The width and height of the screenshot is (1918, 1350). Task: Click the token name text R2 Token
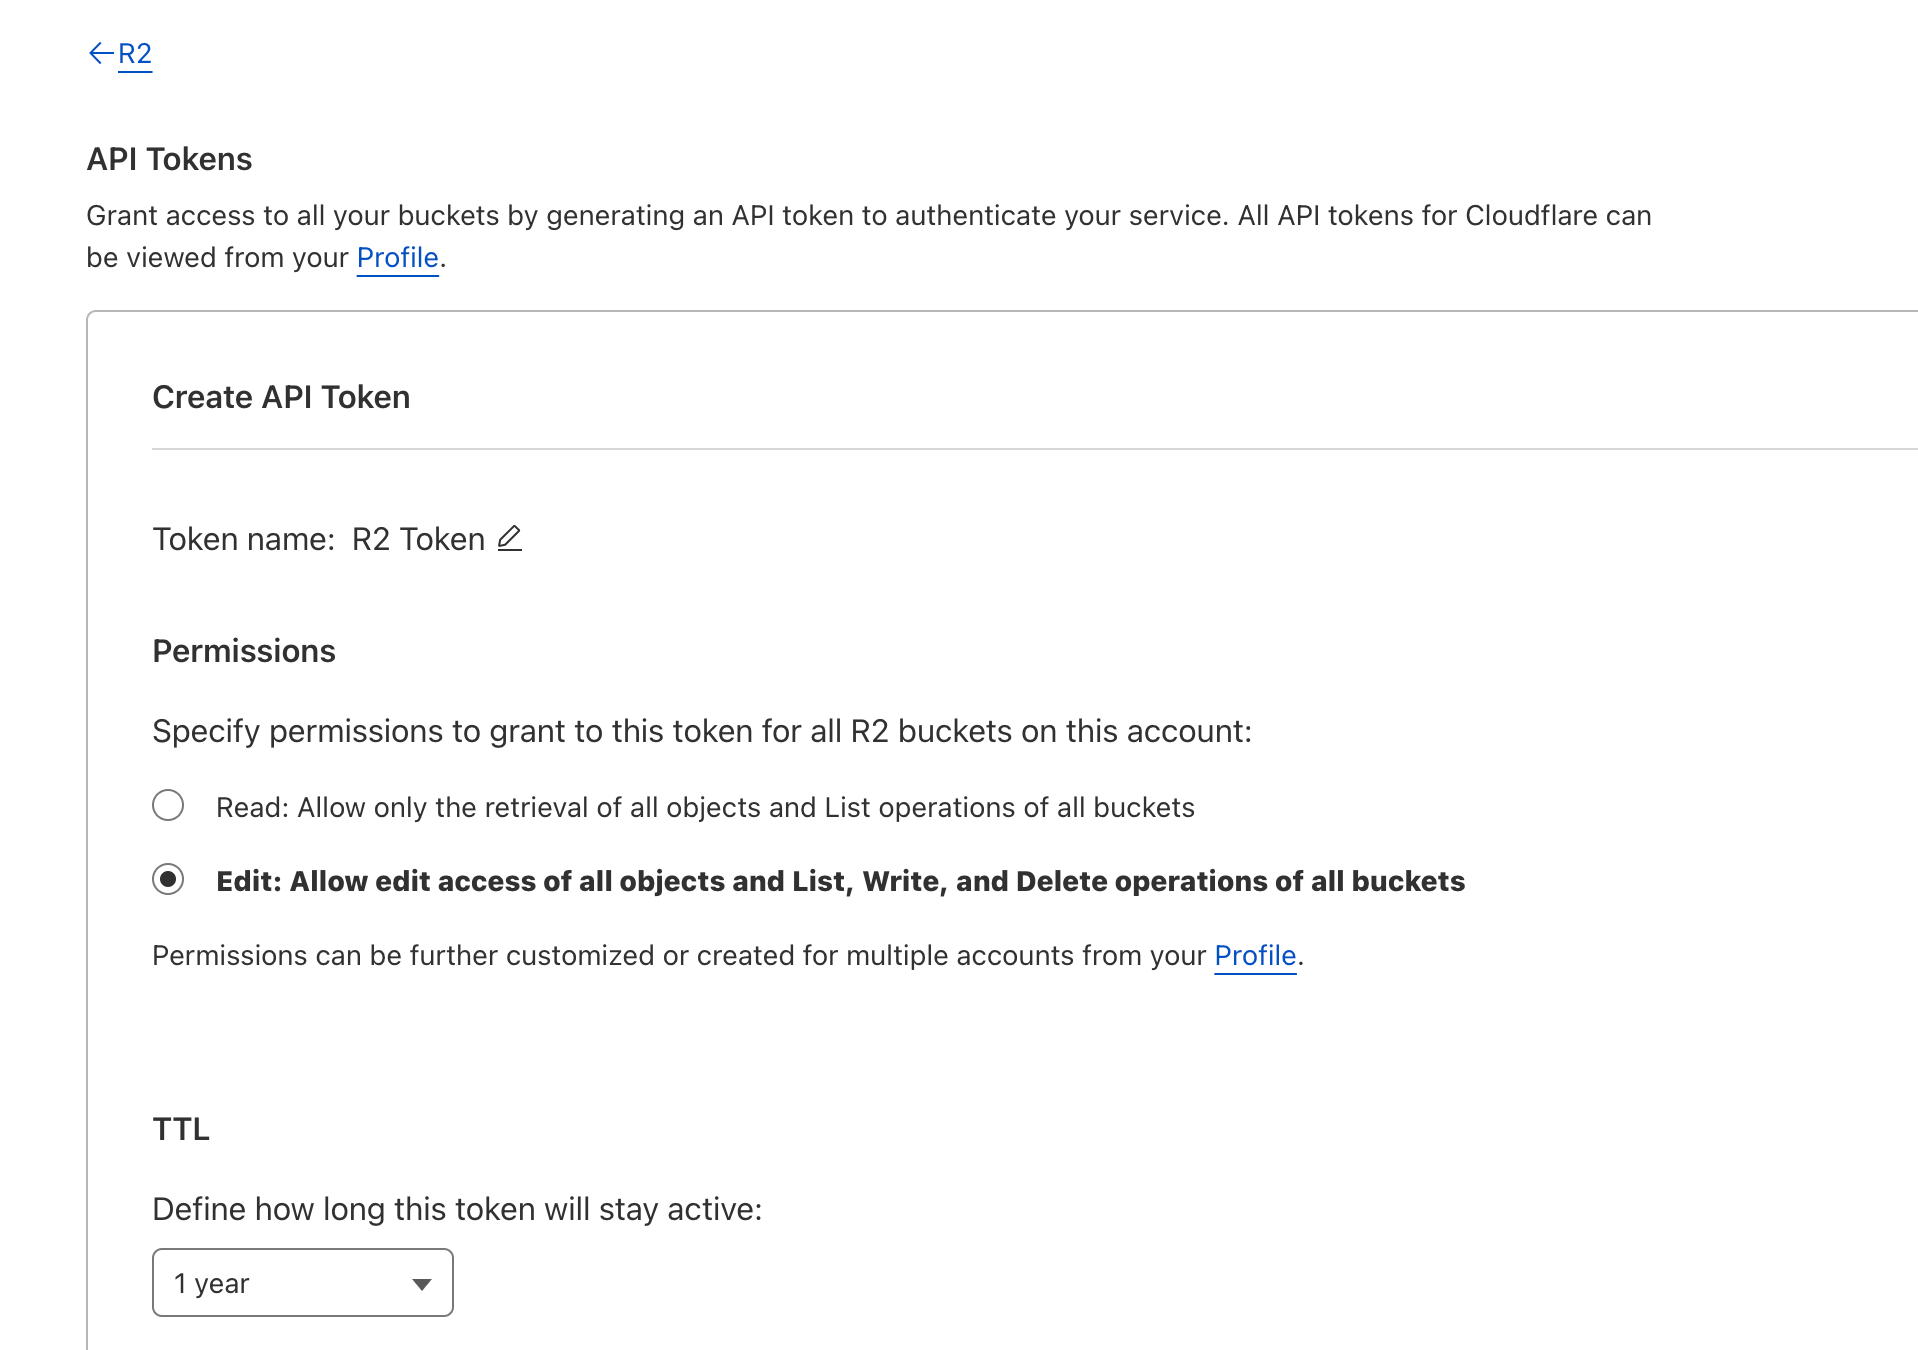pos(418,539)
